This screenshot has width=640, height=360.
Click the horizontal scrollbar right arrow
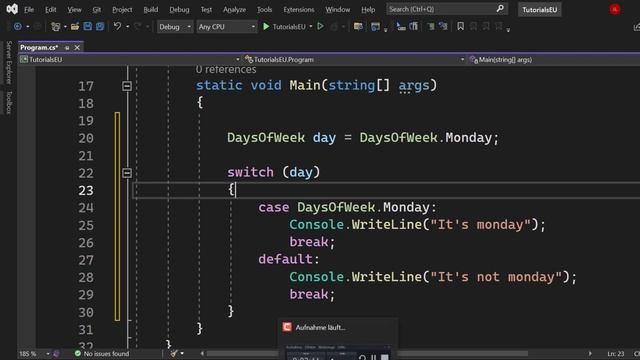coord(590,353)
